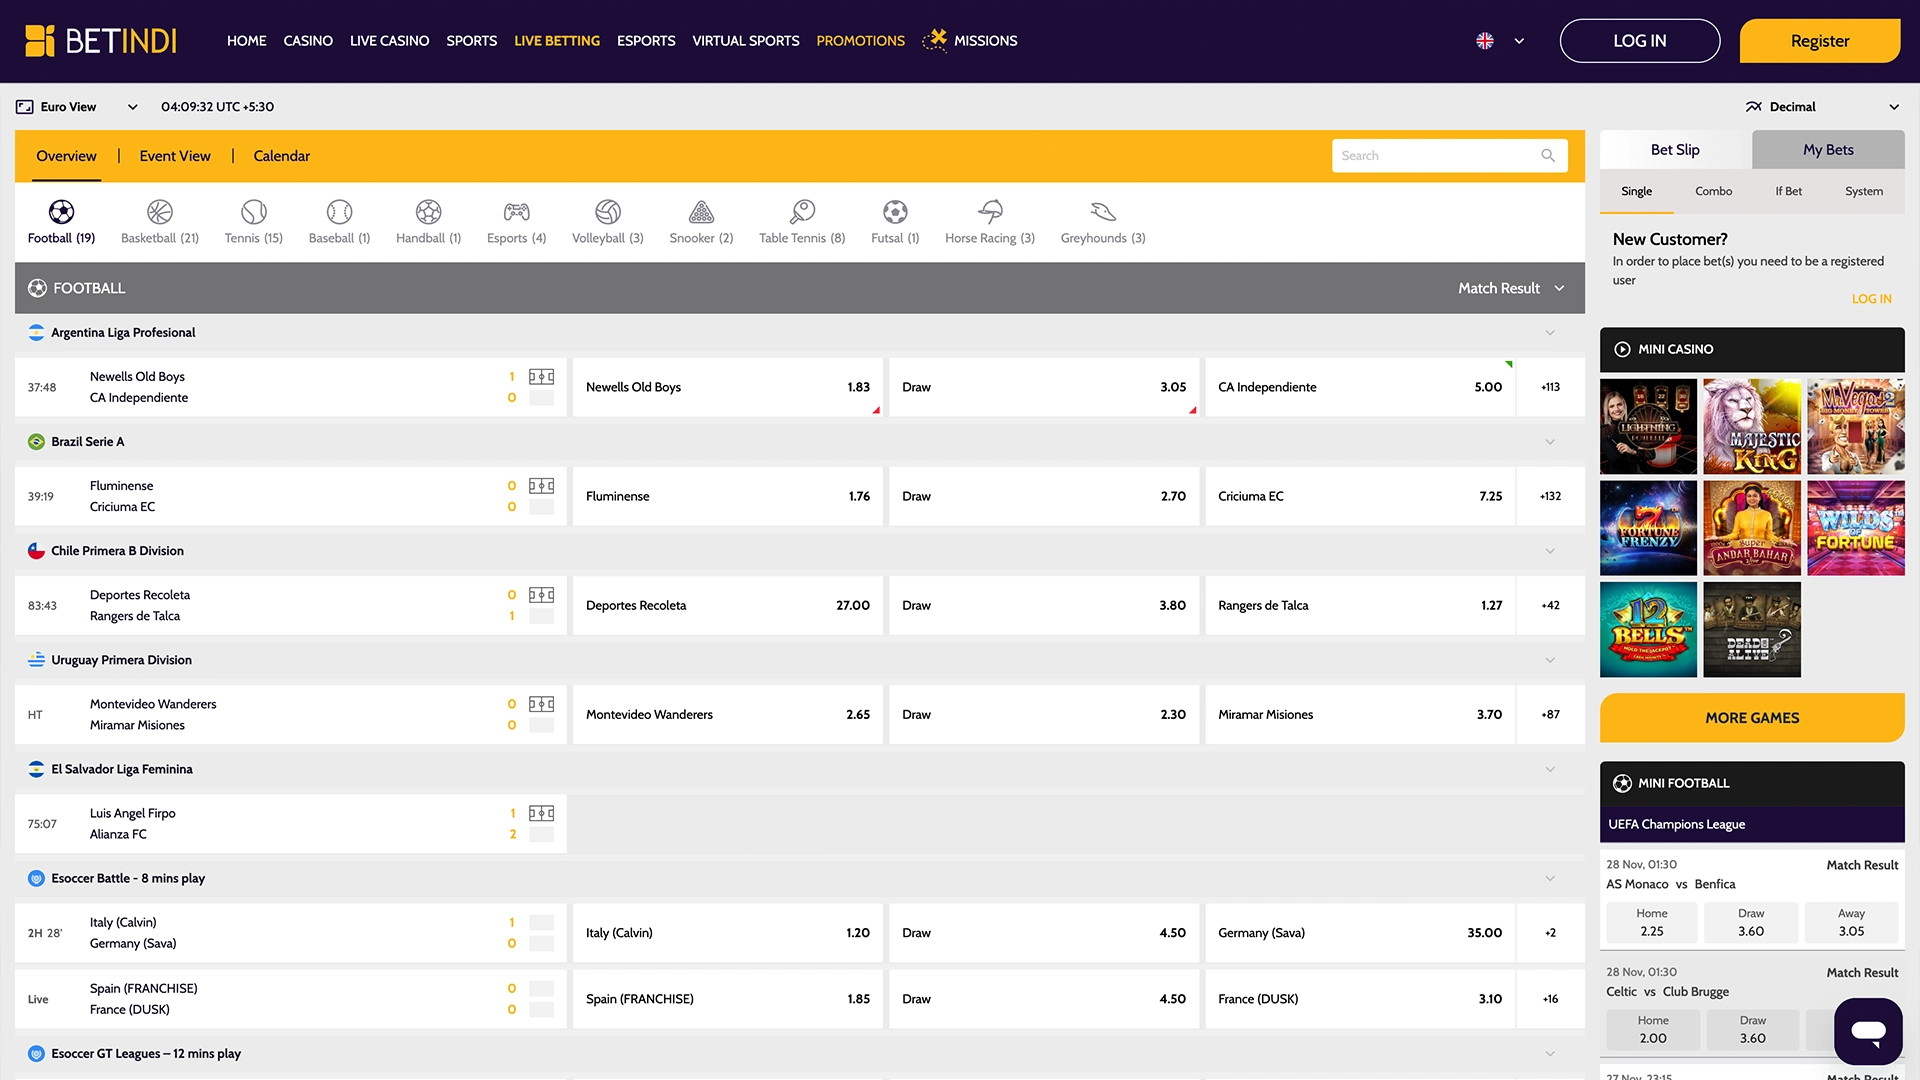Open the 12 Bells game thumbnail
This screenshot has width=1920, height=1080.
pyautogui.click(x=1648, y=630)
